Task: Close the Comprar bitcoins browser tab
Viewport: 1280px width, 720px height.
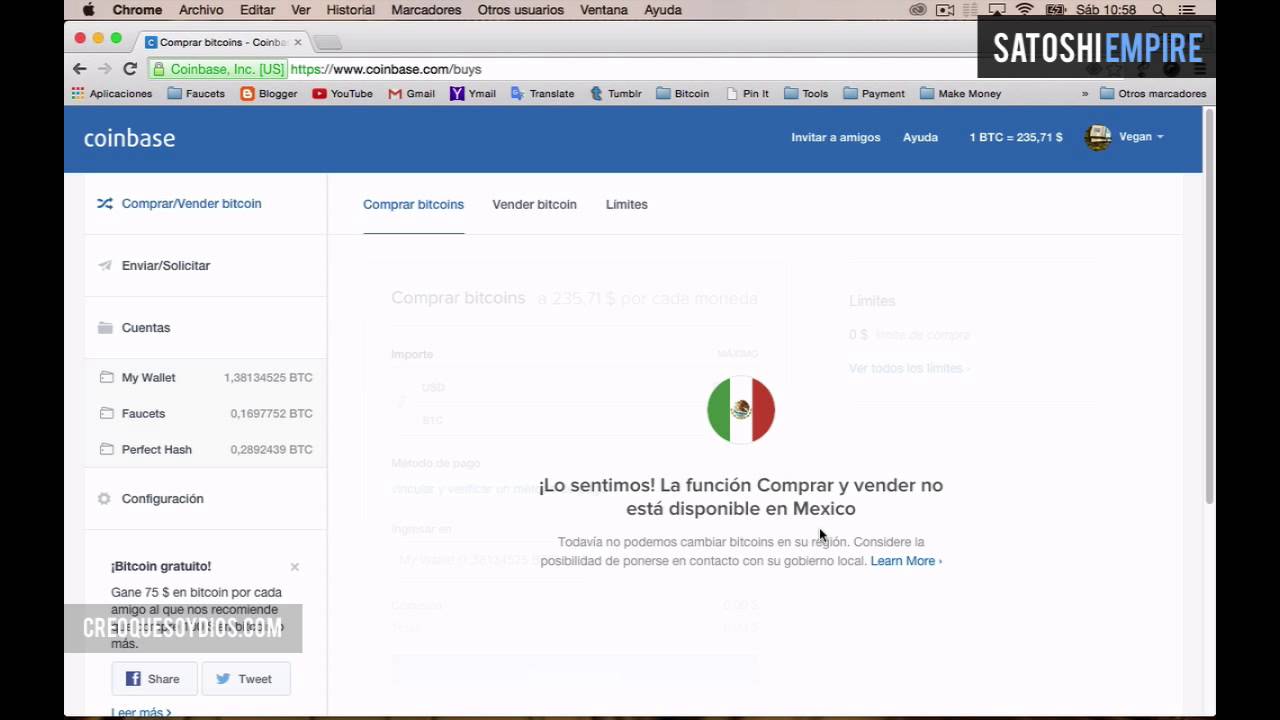Action: click(x=297, y=43)
